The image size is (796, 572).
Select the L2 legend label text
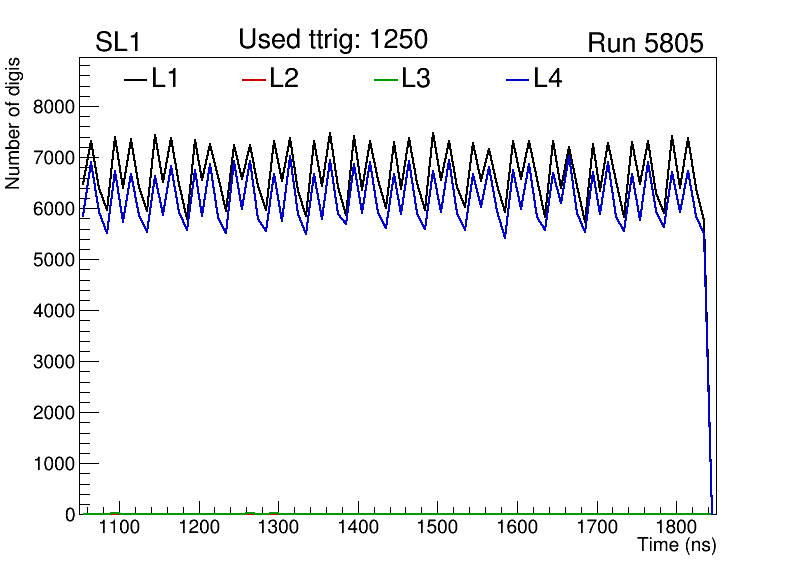click(x=284, y=78)
